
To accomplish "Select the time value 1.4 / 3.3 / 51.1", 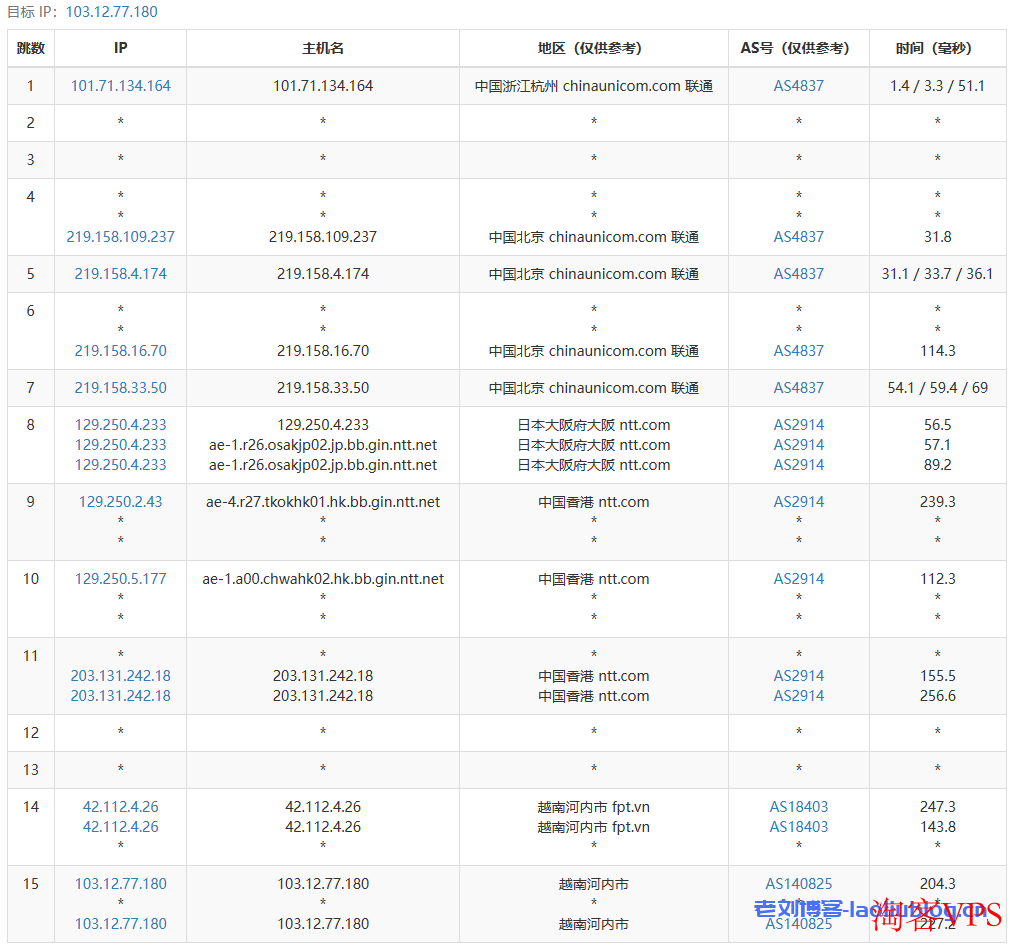I will pyautogui.click(x=937, y=86).
